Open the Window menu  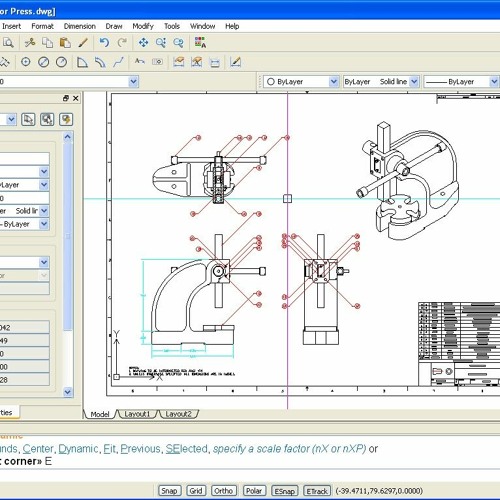point(202,26)
